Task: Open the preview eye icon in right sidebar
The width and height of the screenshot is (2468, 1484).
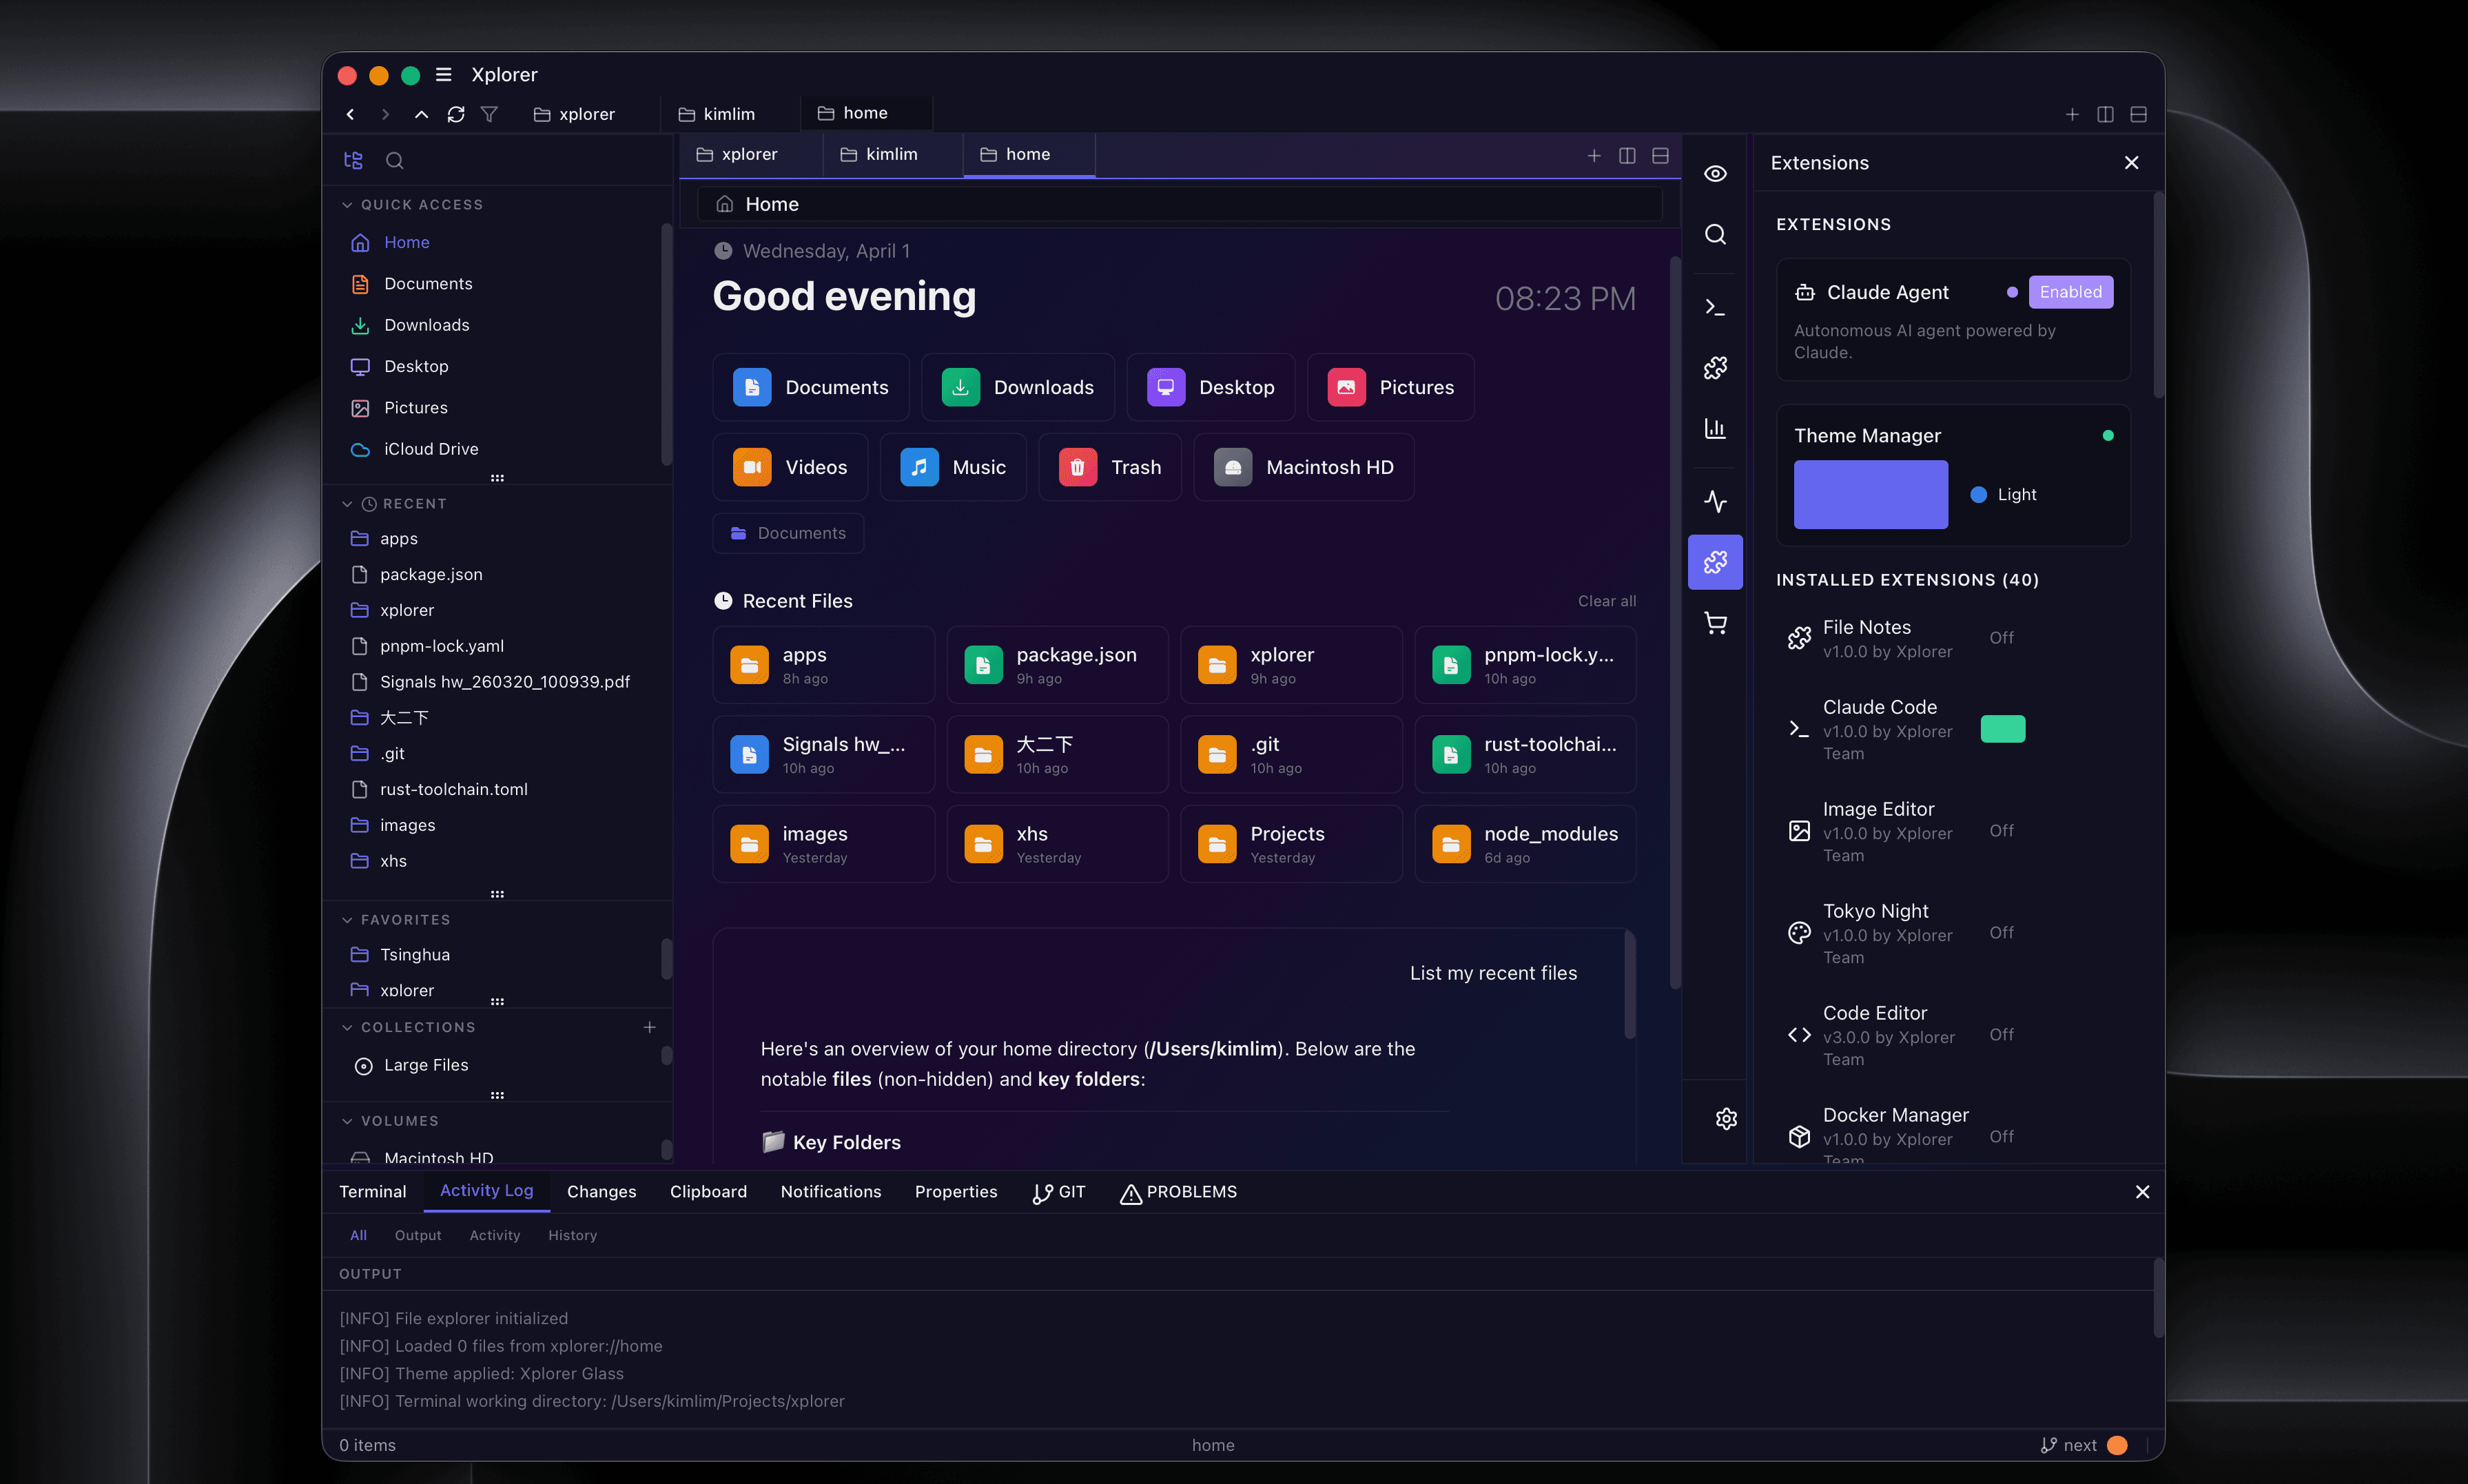Action: pos(1716,173)
